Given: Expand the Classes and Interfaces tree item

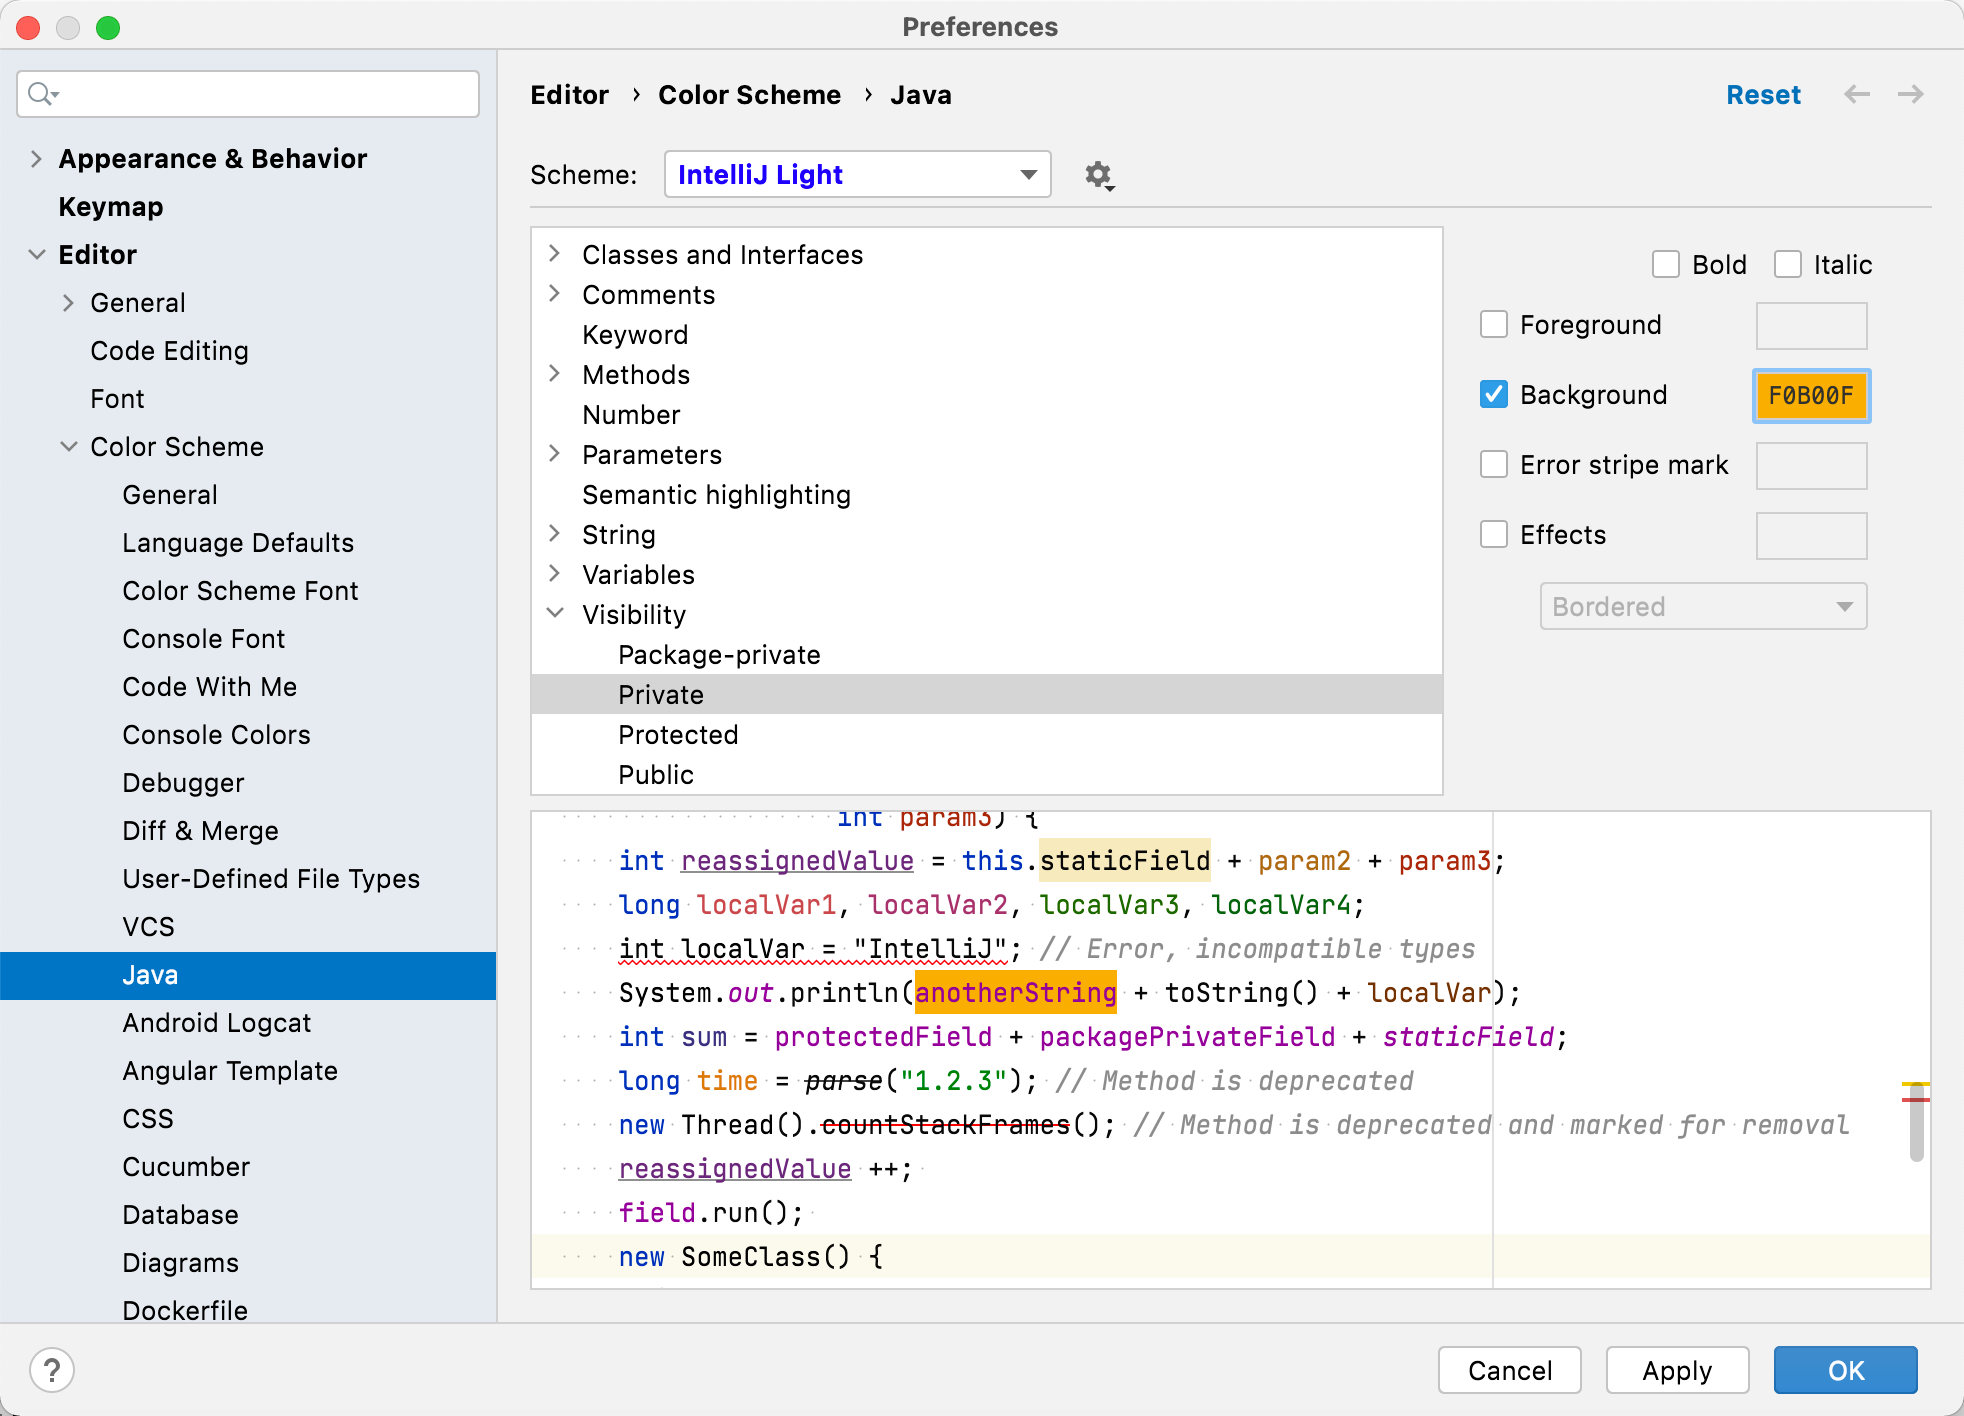Looking at the screenshot, I should 558,255.
